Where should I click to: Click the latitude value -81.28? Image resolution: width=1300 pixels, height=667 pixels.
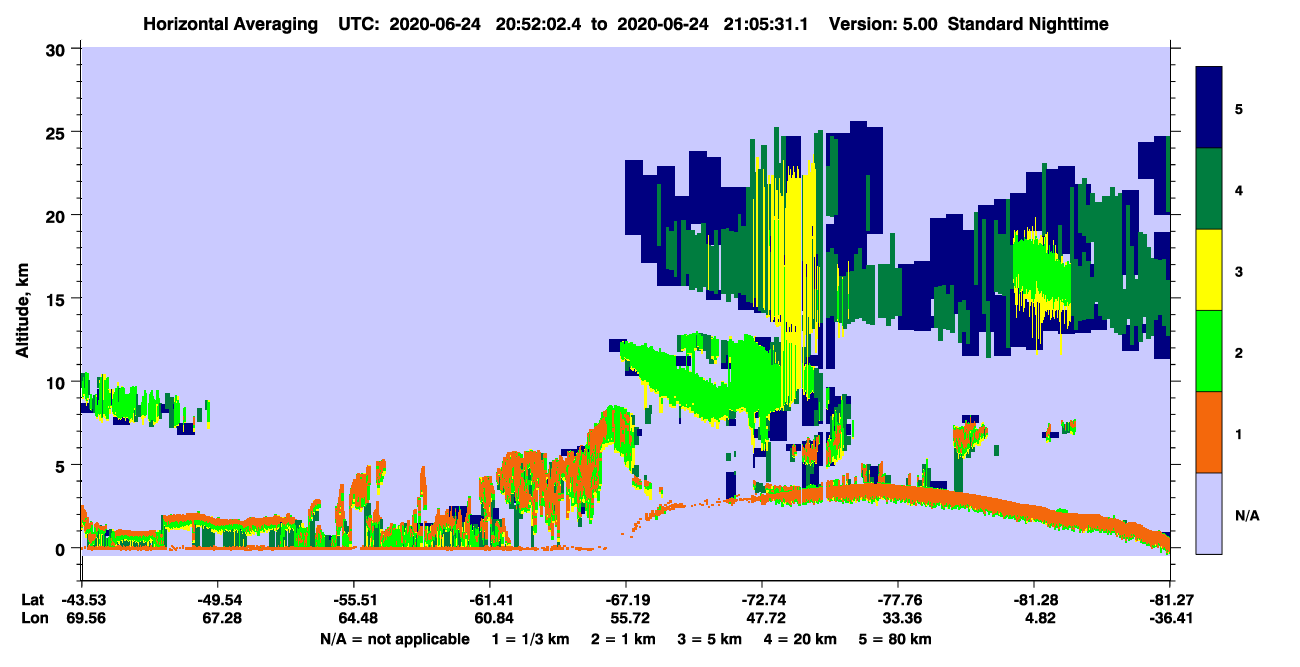tap(1034, 600)
